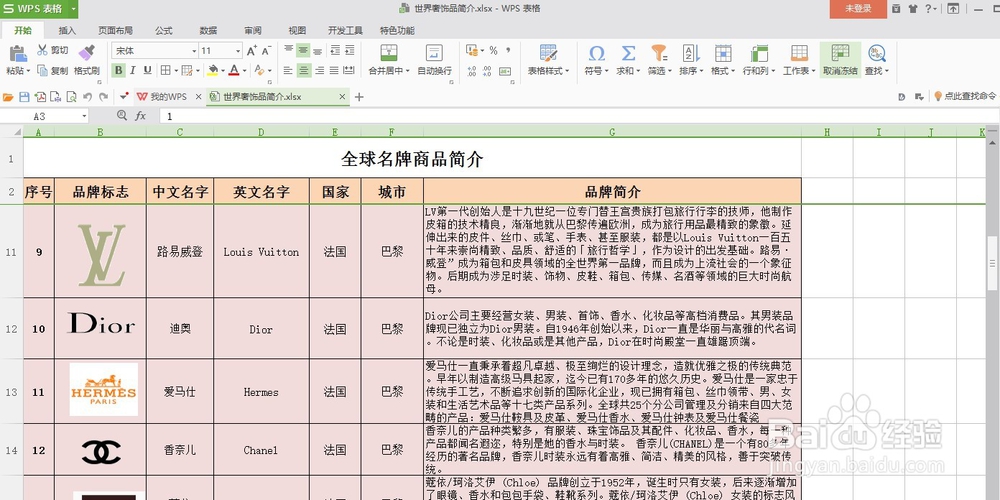
Task: Click the export to PDF icon
Action: [x=40, y=97]
